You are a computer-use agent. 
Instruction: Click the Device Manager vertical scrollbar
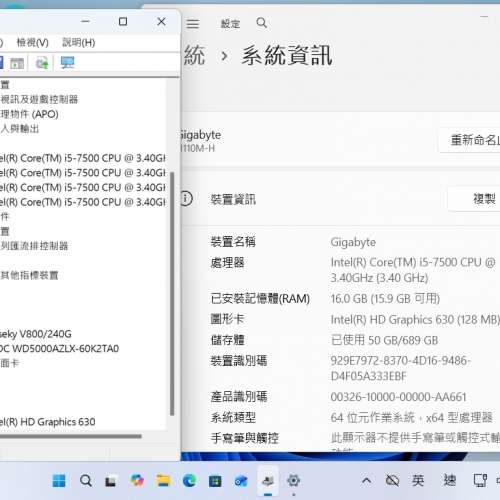pos(172,293)
